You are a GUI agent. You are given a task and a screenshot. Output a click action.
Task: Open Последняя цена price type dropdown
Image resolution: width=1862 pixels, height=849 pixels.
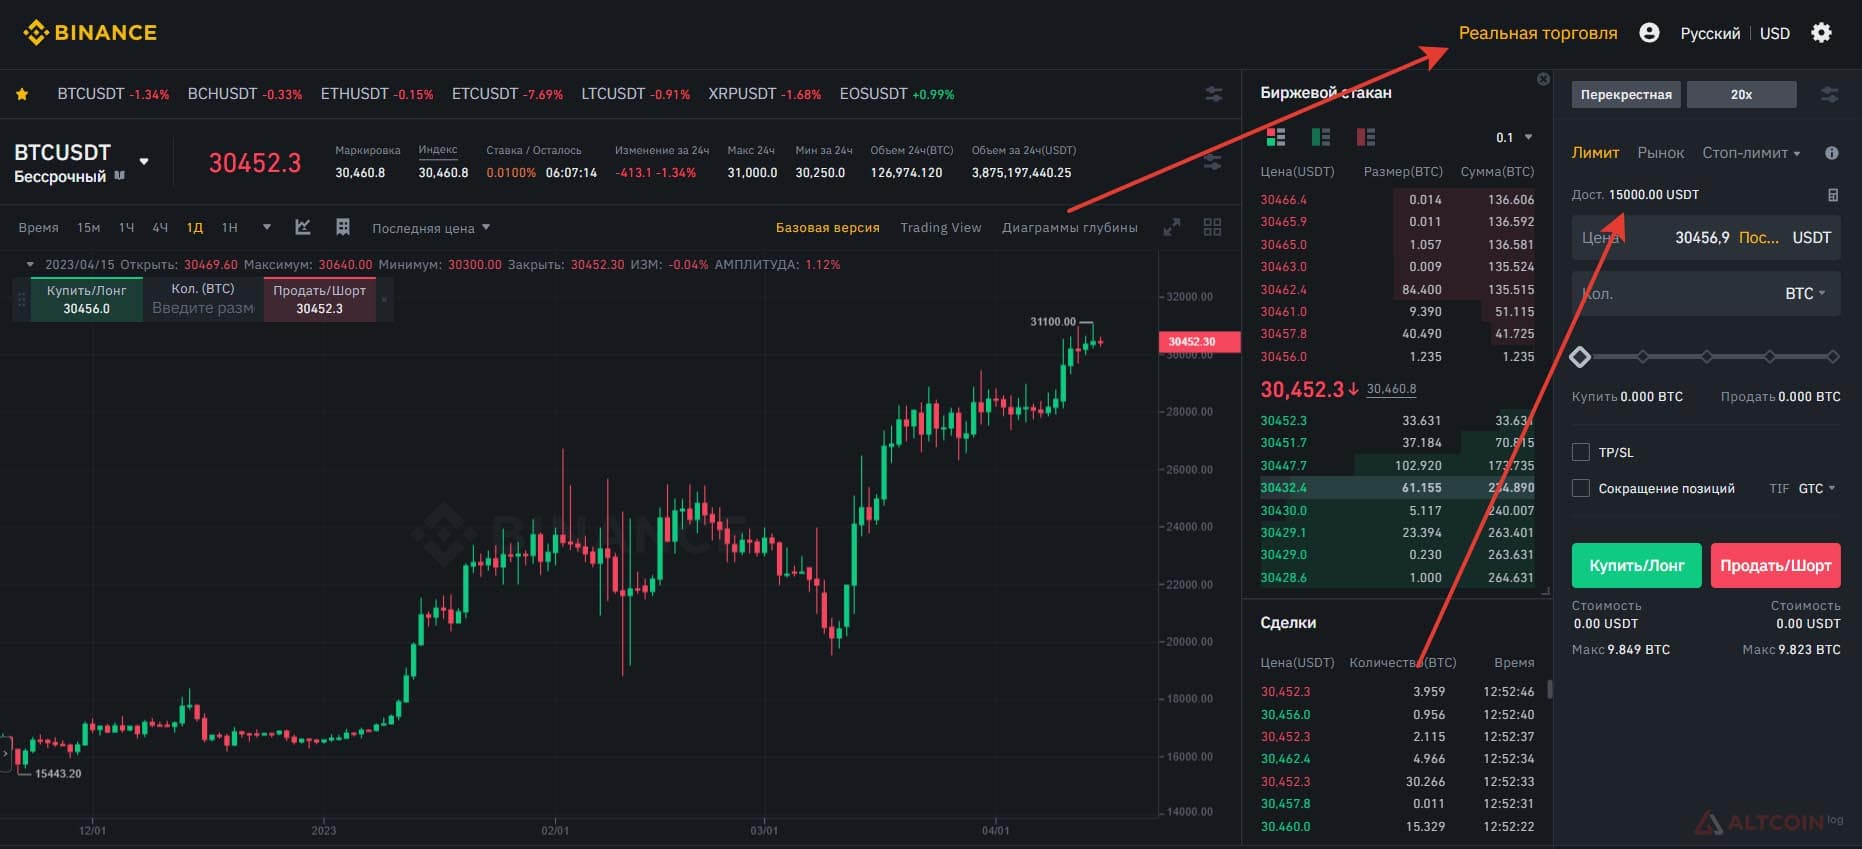click(x=431, y=228)
